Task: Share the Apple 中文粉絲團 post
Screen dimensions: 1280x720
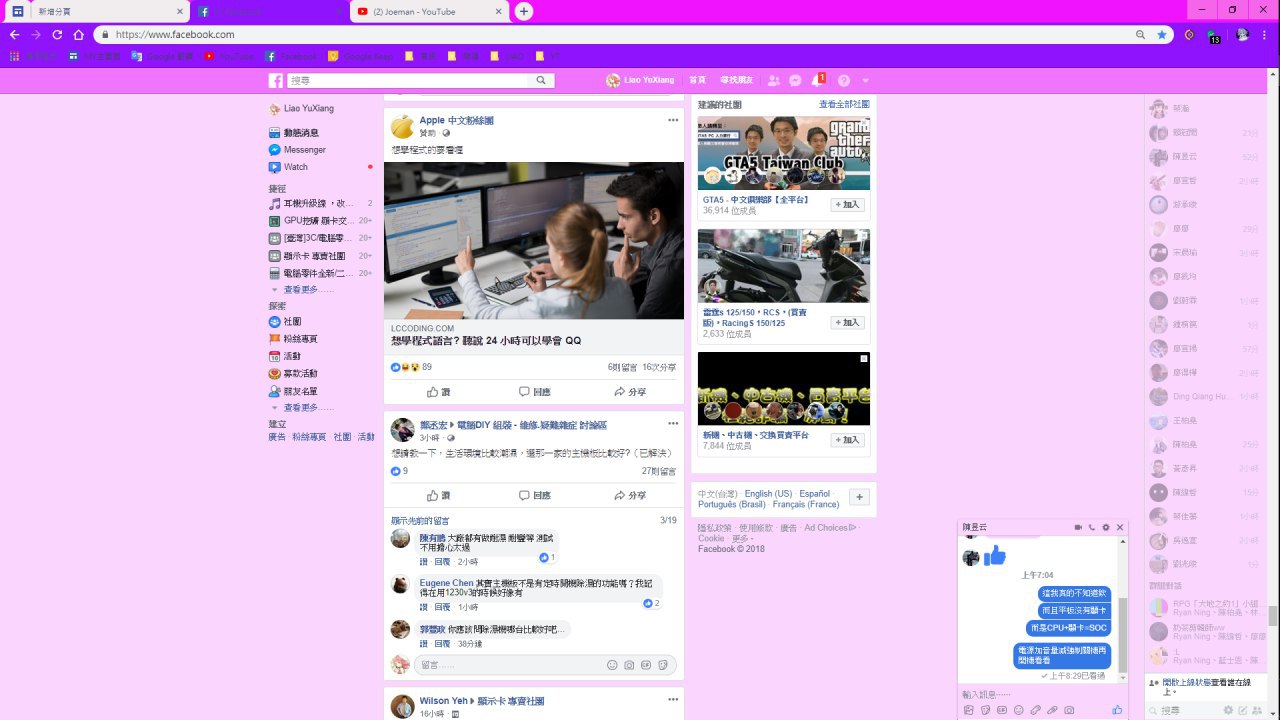Action: [x=630, y=392]
